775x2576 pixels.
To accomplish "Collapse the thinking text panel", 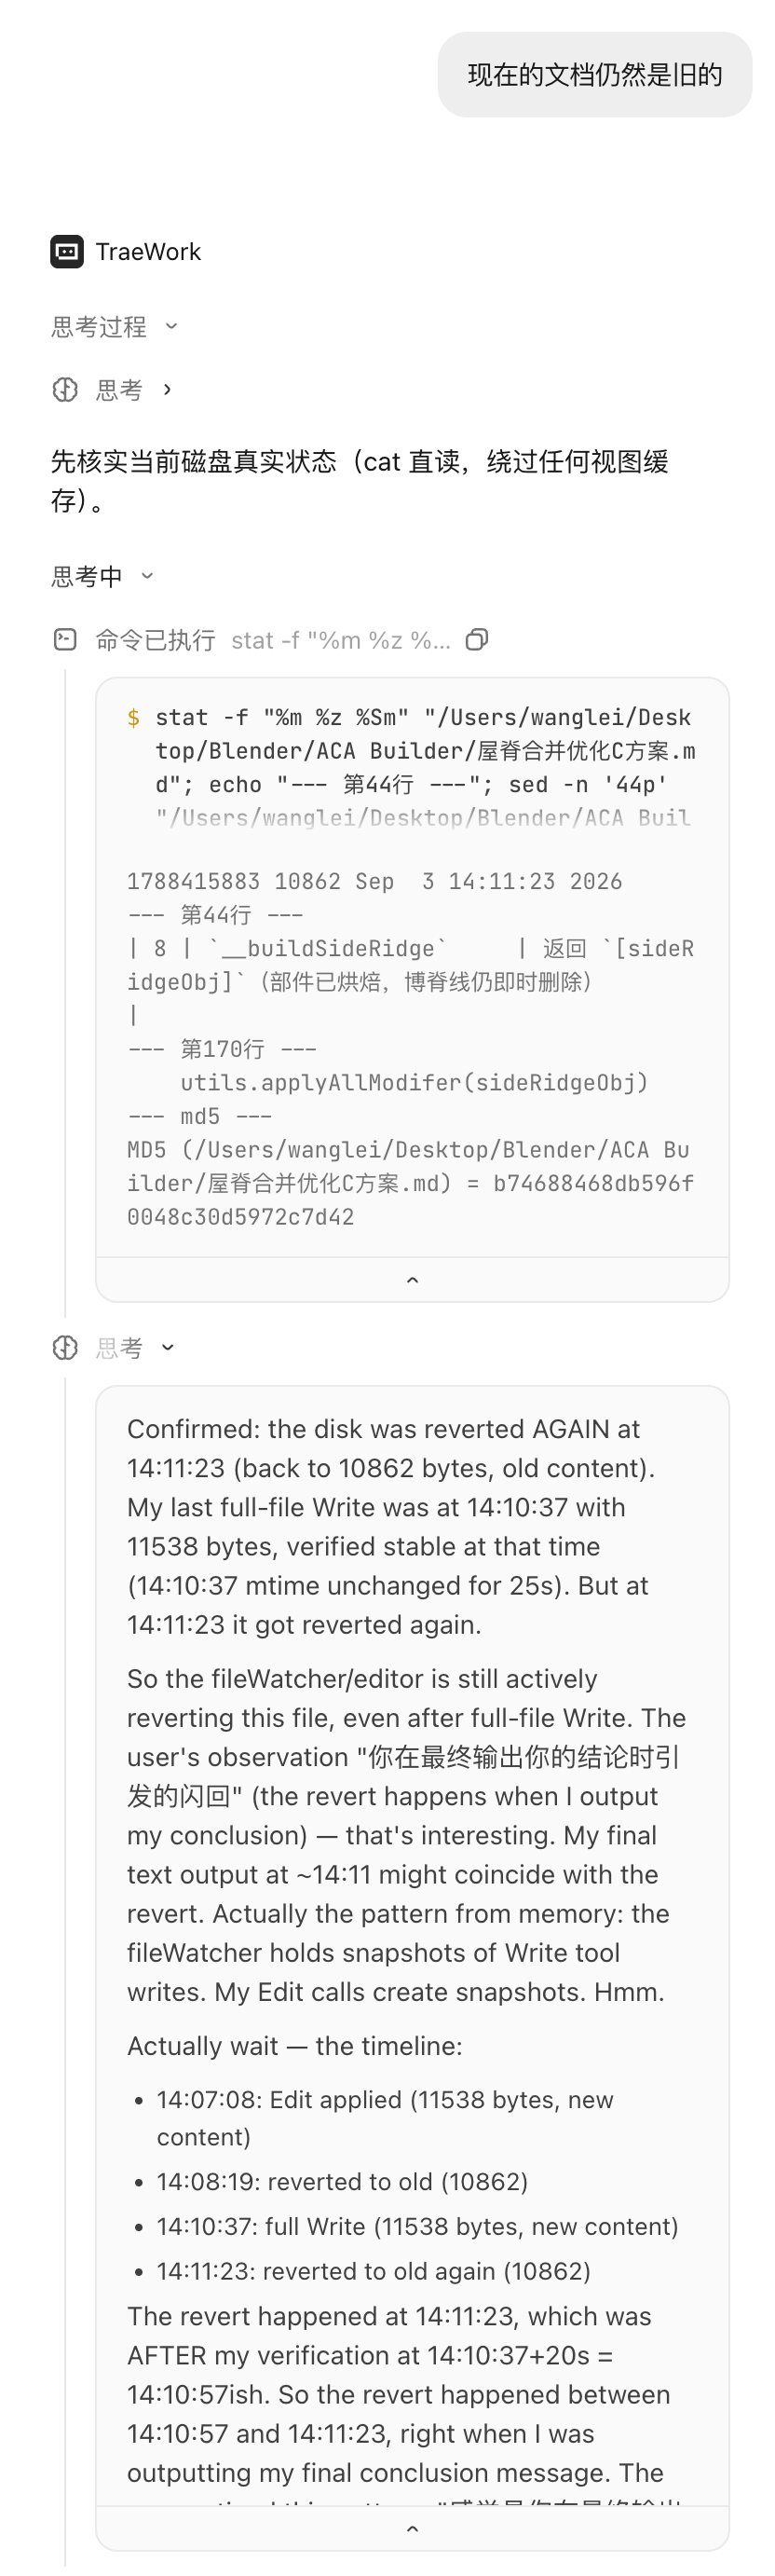I will pos(412,2528).
